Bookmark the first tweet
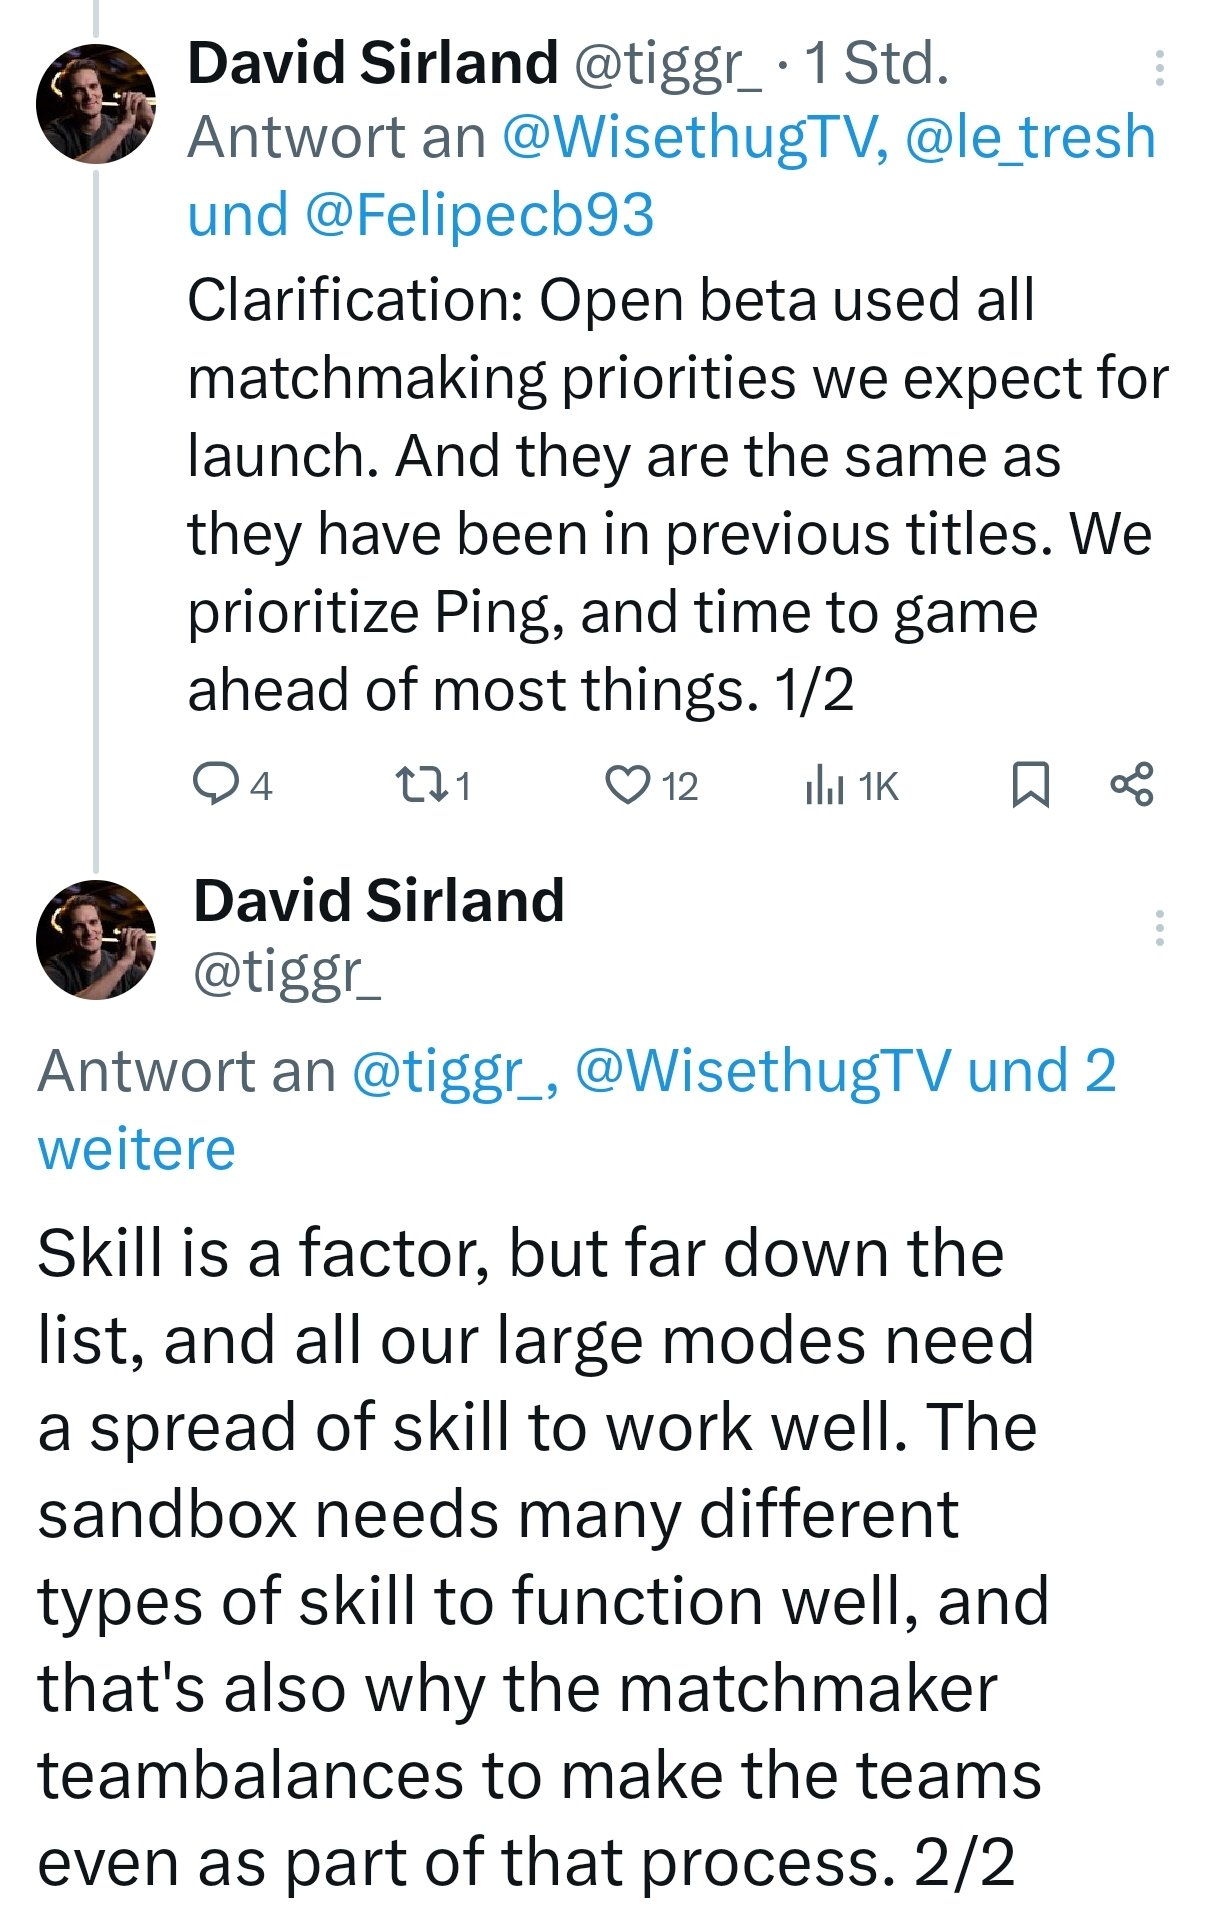This screenshot has height=1918, width=1220. click(x=1030, y=785)
